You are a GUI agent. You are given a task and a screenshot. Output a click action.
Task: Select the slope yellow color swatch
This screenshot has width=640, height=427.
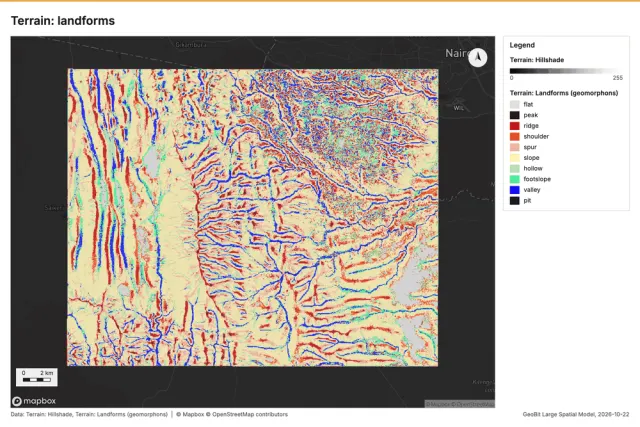point(515,158)
